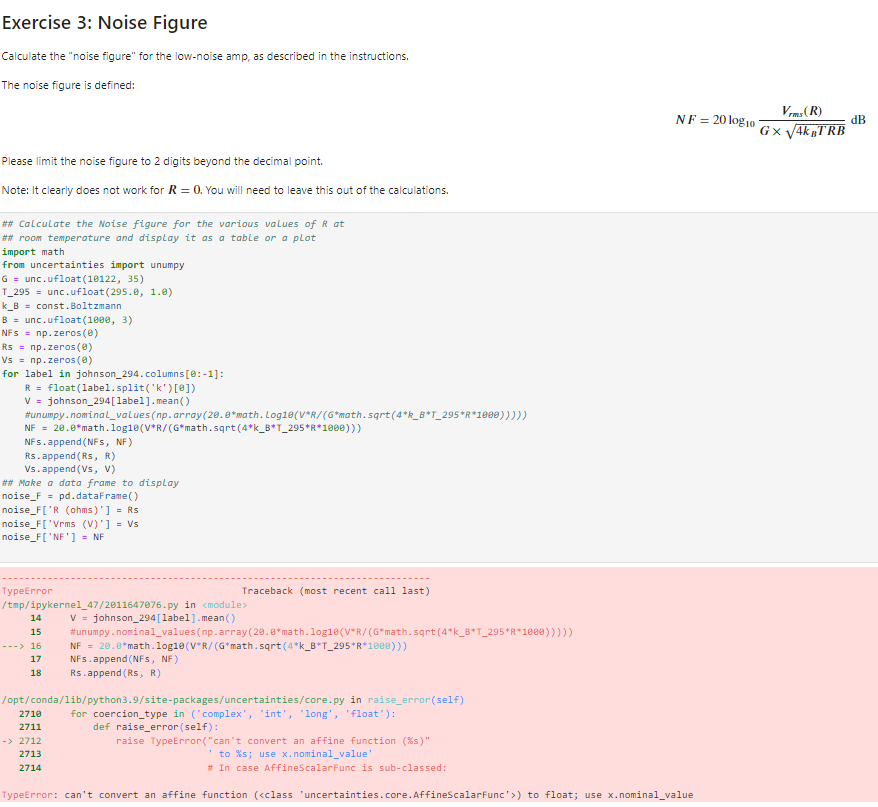Click 'Rs.append(Rs, R)' in the code cell
The height and width of the screenshot is (807, 878).
[70, 456]
